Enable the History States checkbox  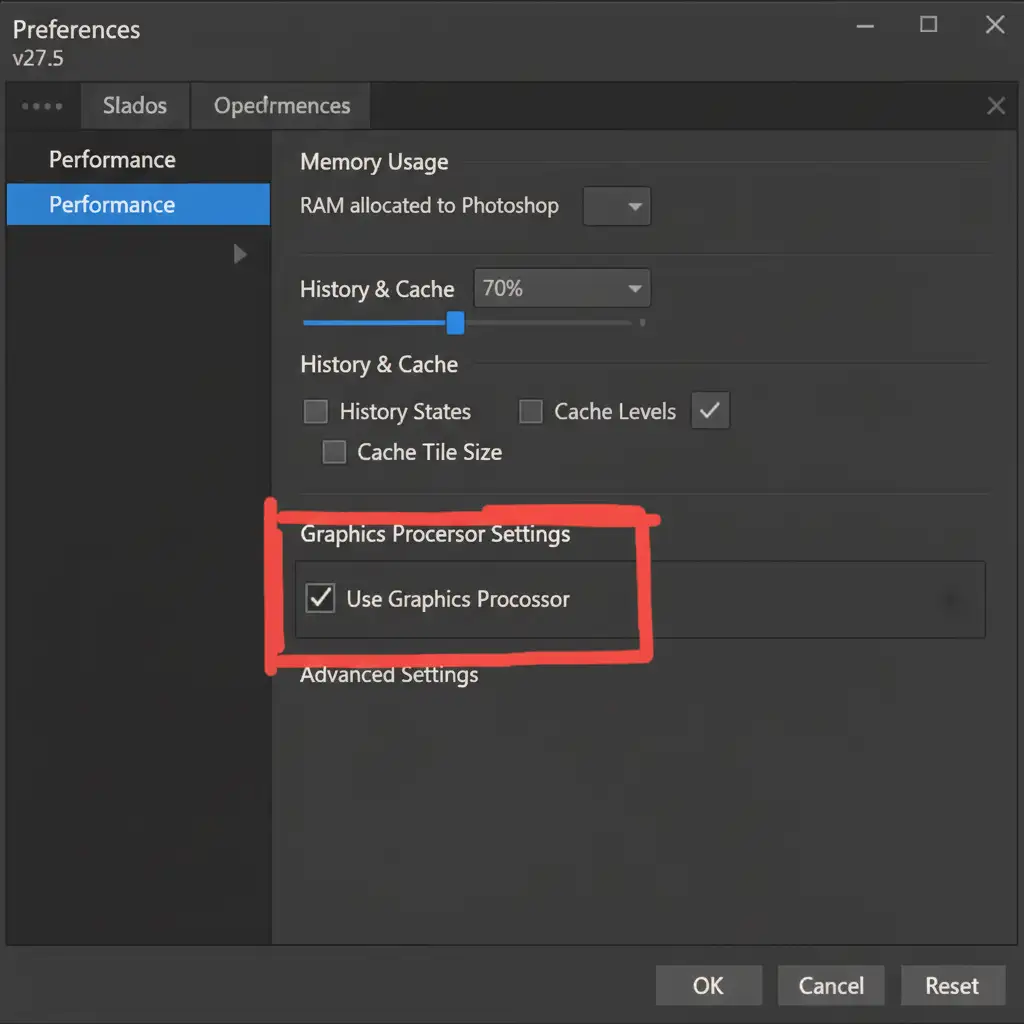coord(315,412)
